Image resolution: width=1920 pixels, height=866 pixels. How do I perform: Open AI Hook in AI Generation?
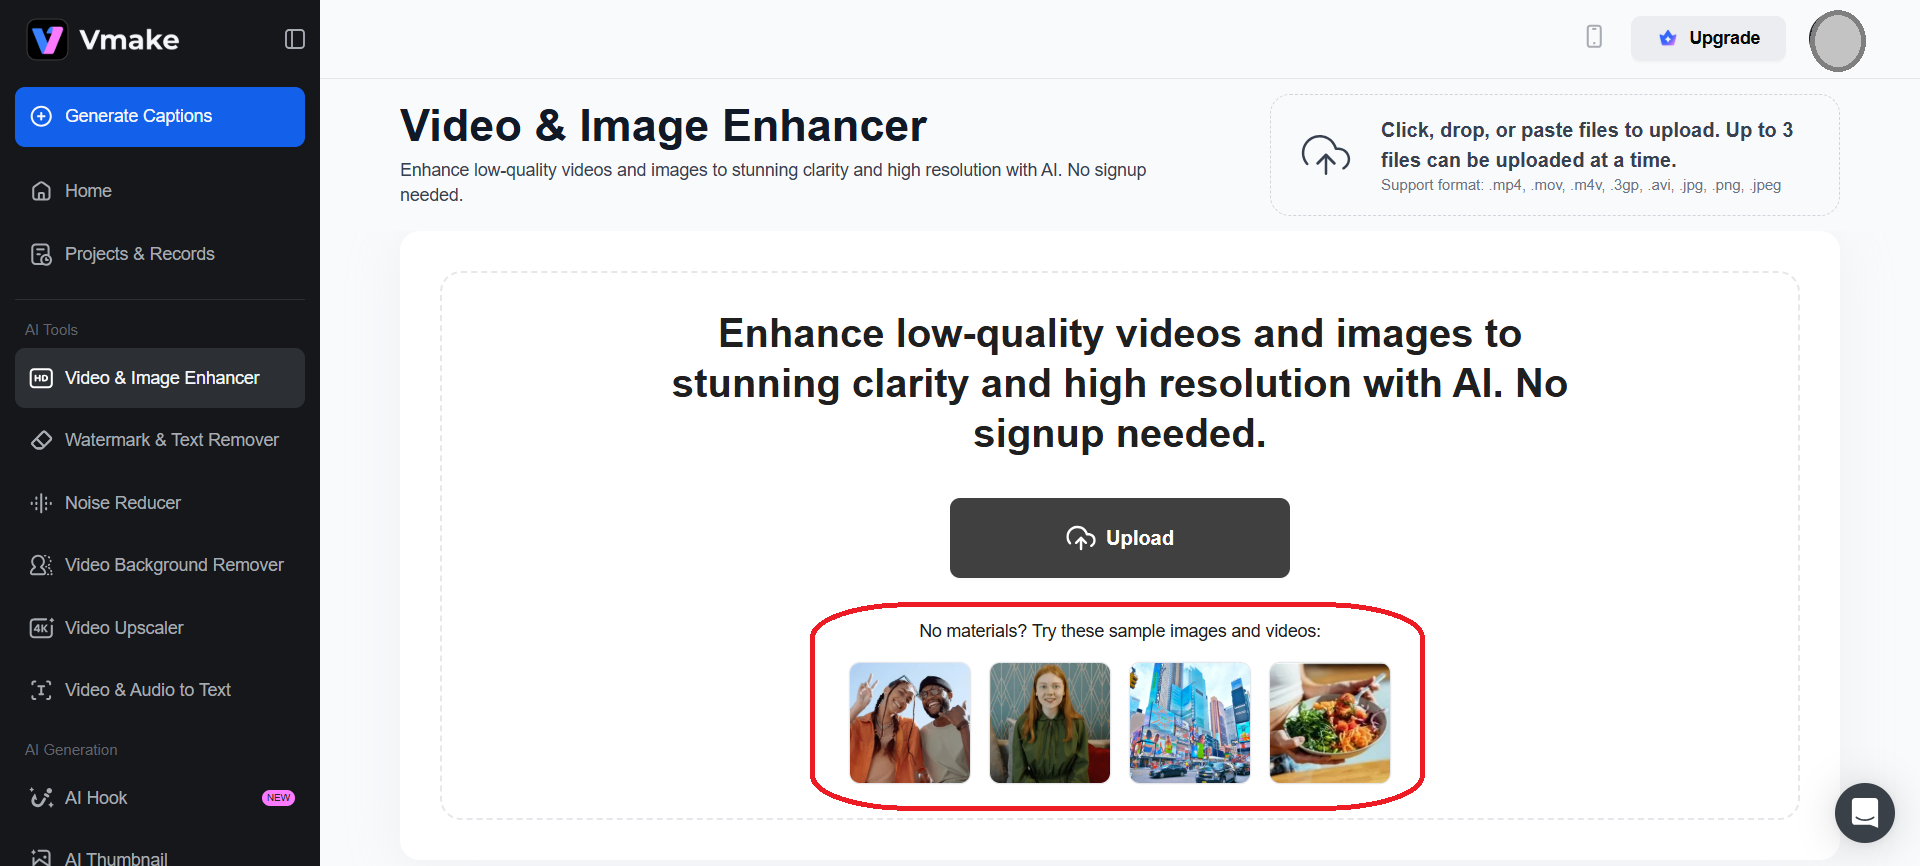coord(96,798)
